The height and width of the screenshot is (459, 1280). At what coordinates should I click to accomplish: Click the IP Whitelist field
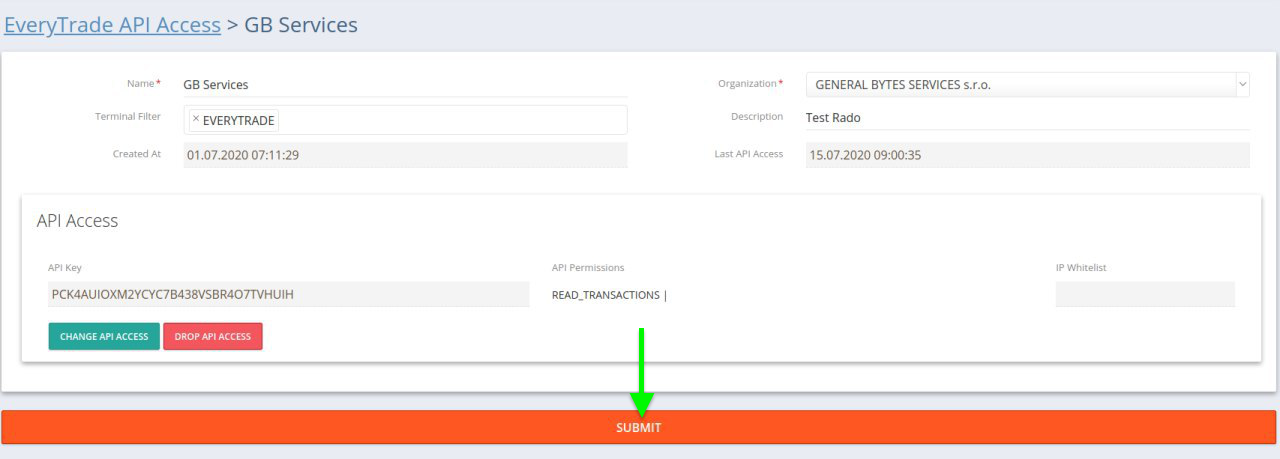coord(1145,294)
